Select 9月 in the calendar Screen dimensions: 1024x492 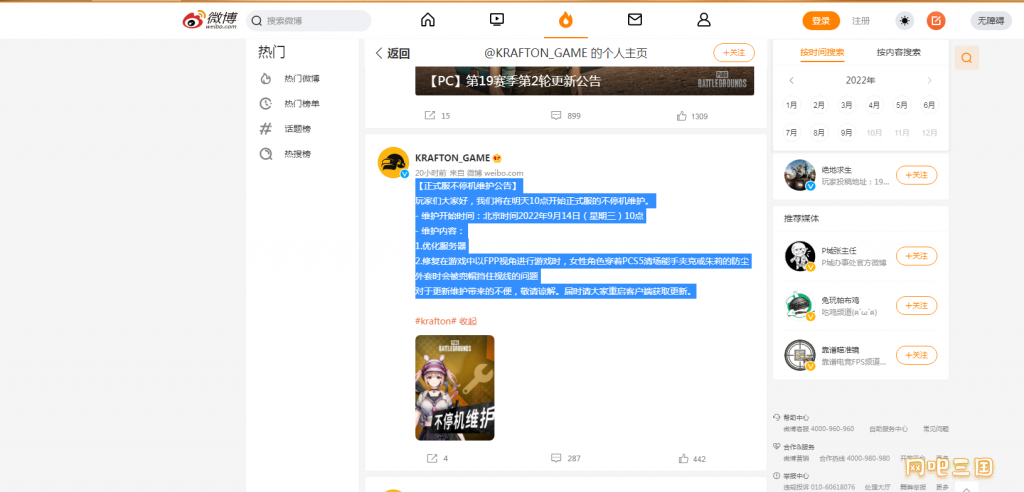pyautogui.click(x=847, y=133)
